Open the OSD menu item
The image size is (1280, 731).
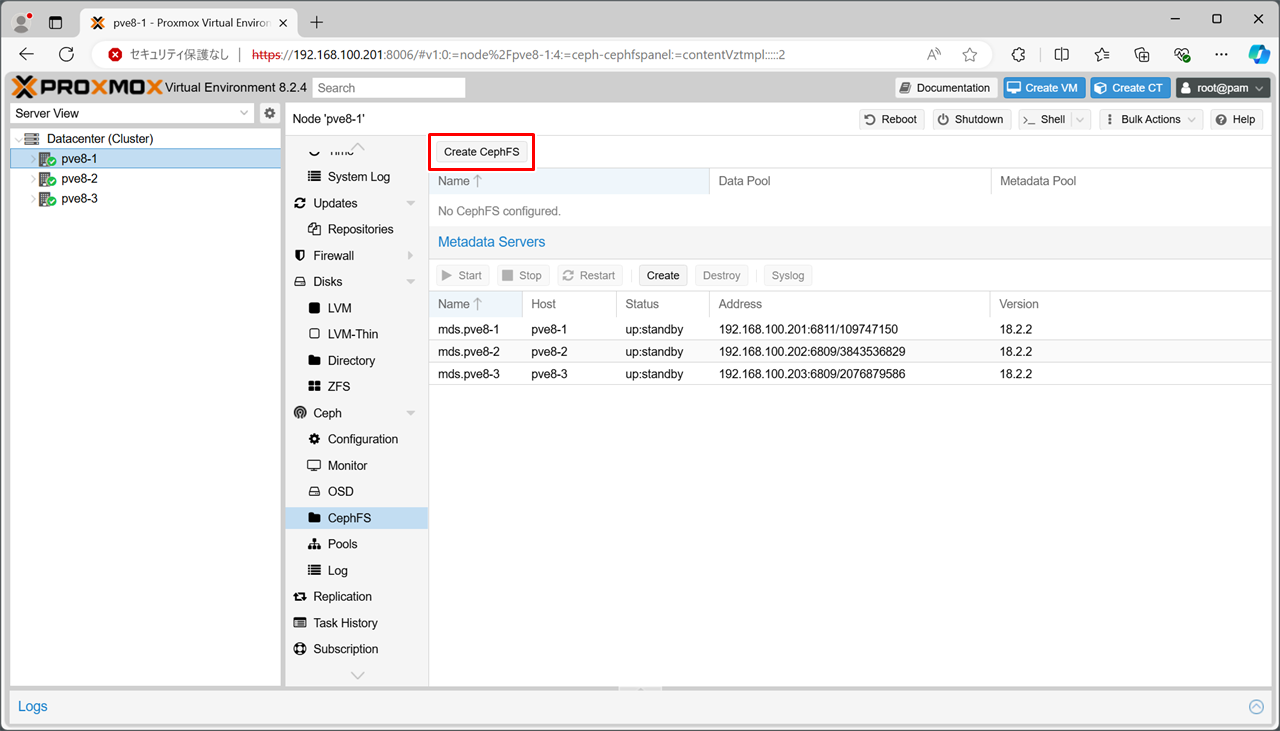340,491
